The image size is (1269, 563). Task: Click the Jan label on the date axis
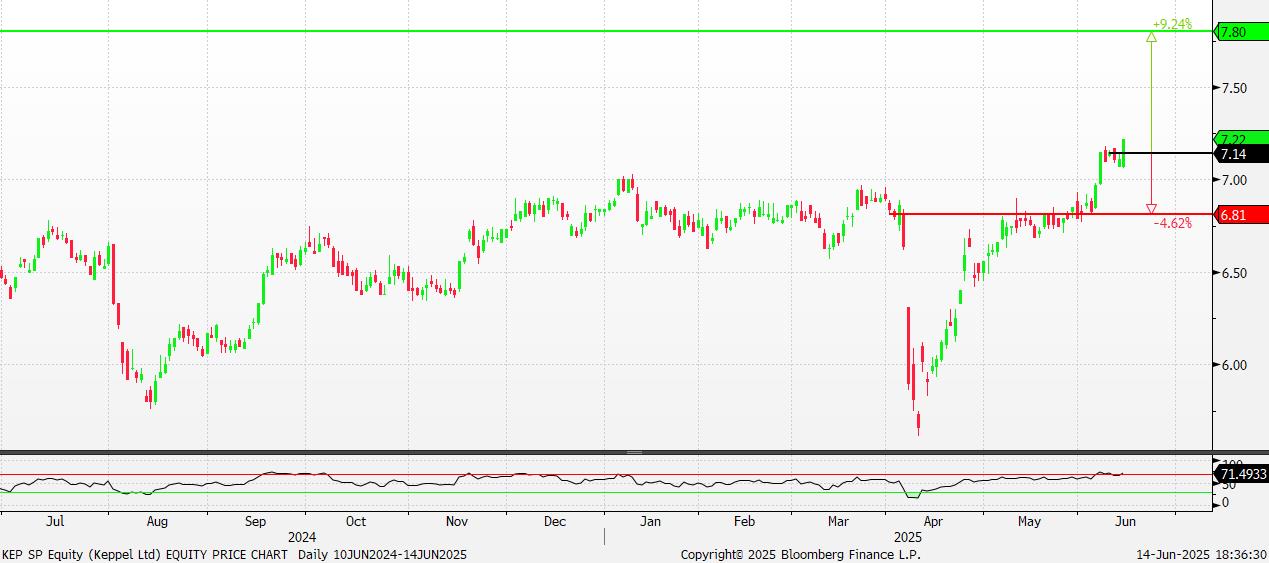pos(650,521)
